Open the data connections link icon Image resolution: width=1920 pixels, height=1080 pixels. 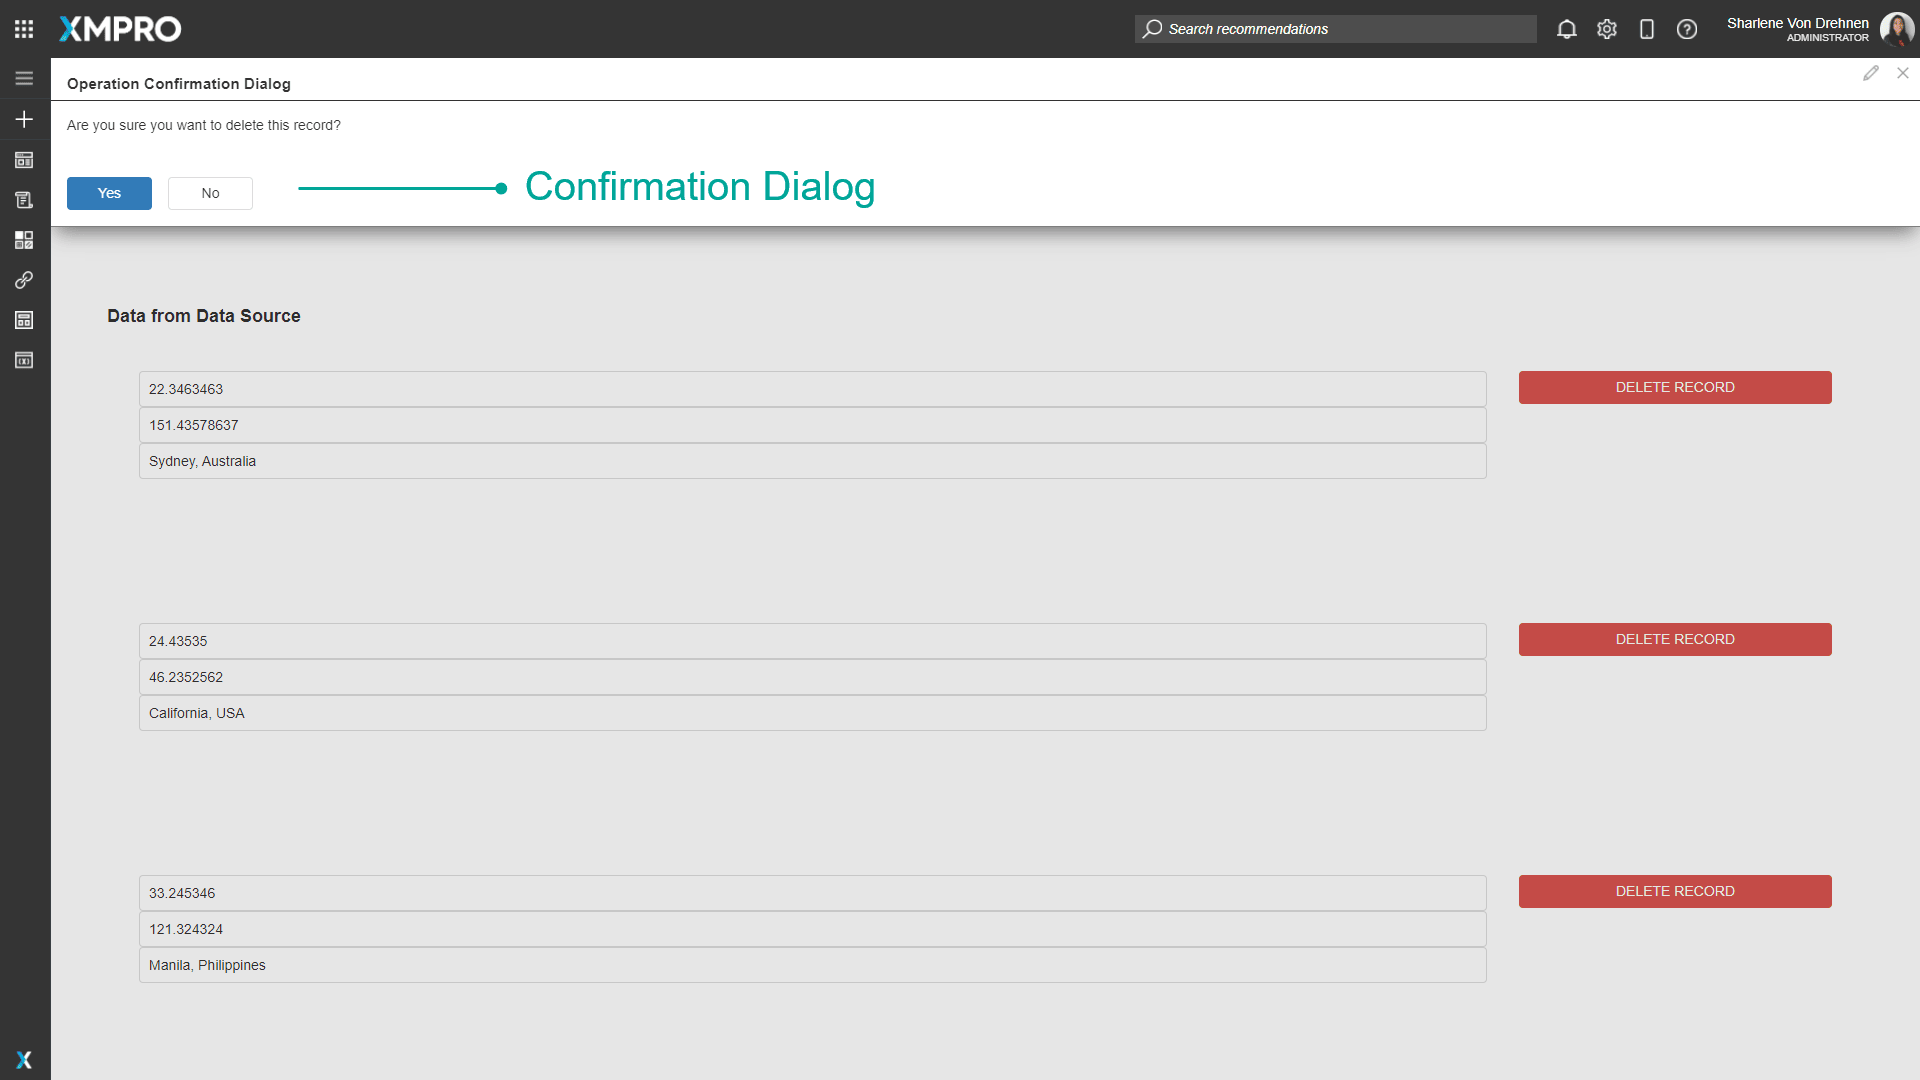click(24, 280)
